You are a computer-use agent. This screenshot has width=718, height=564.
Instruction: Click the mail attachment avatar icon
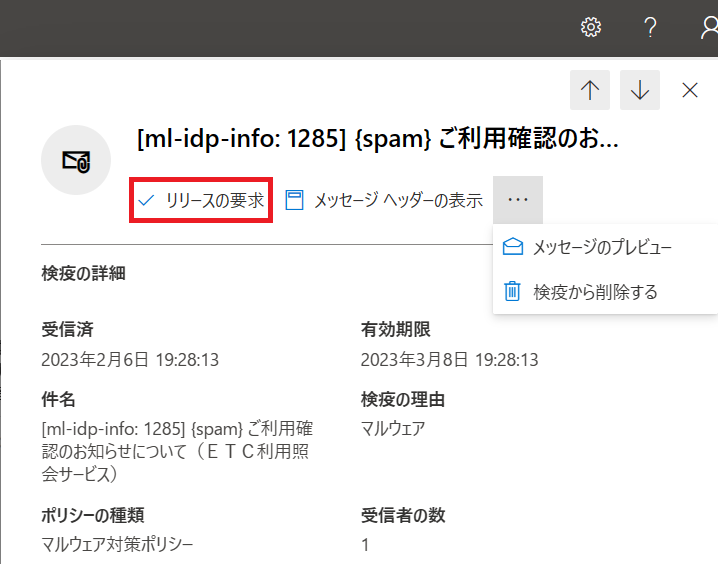[x=76, y=160]
